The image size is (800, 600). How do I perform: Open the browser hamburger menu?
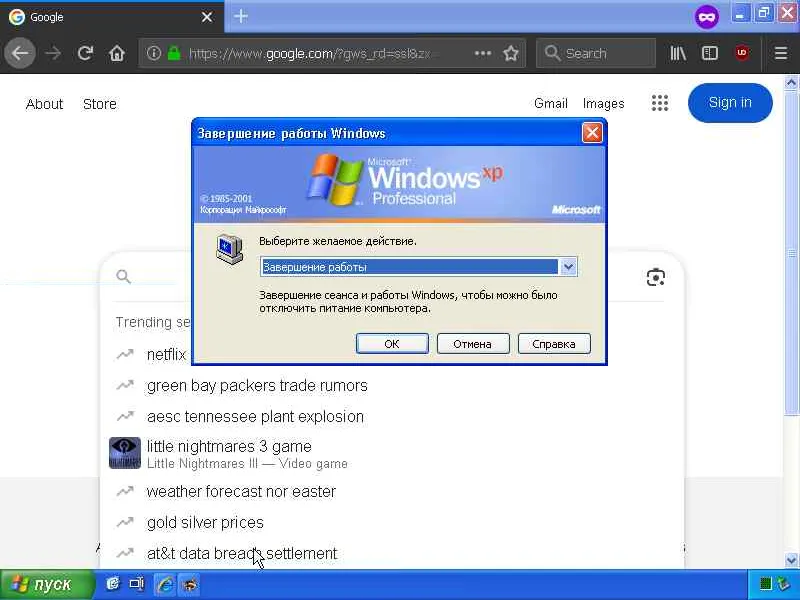coord(781,53)
